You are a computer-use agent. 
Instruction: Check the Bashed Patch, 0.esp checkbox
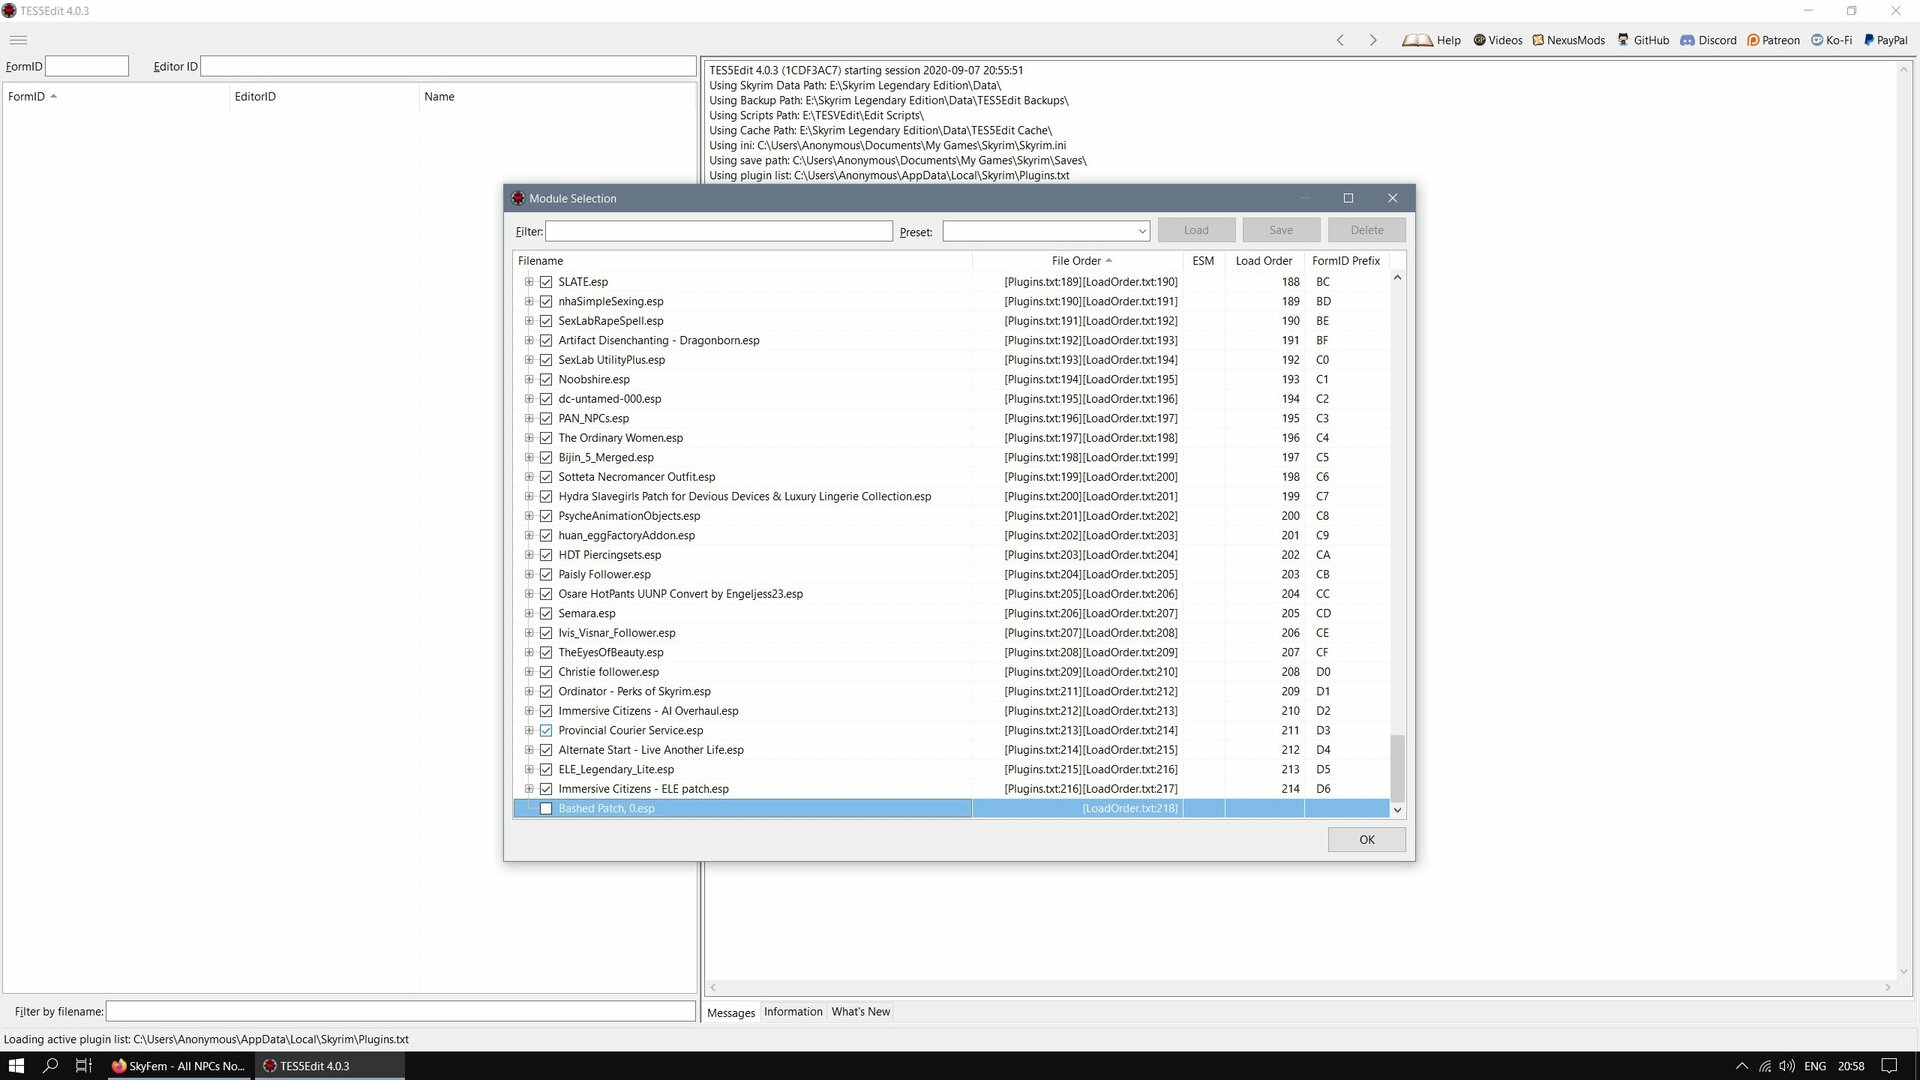pos(546,809)
